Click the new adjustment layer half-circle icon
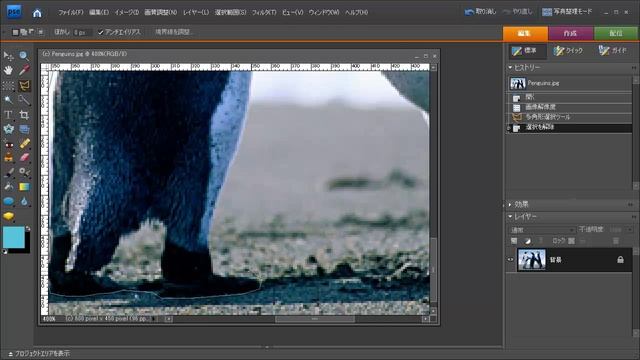 [527, 241]
